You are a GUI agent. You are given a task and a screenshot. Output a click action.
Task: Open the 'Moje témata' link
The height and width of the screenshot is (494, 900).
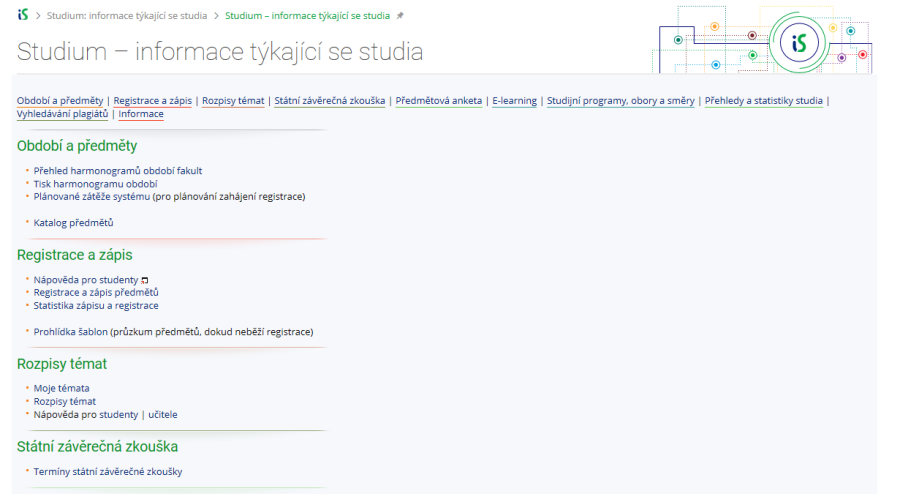[62, 388]
